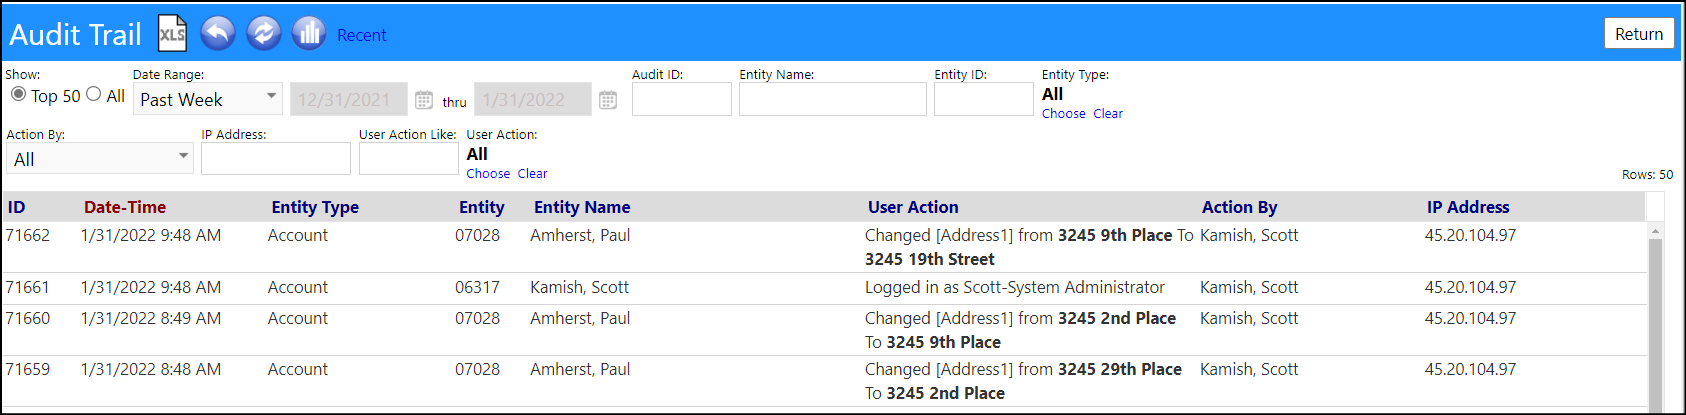Choose a User Action filter
1686x415 pixels.
(x=488, y=174)
